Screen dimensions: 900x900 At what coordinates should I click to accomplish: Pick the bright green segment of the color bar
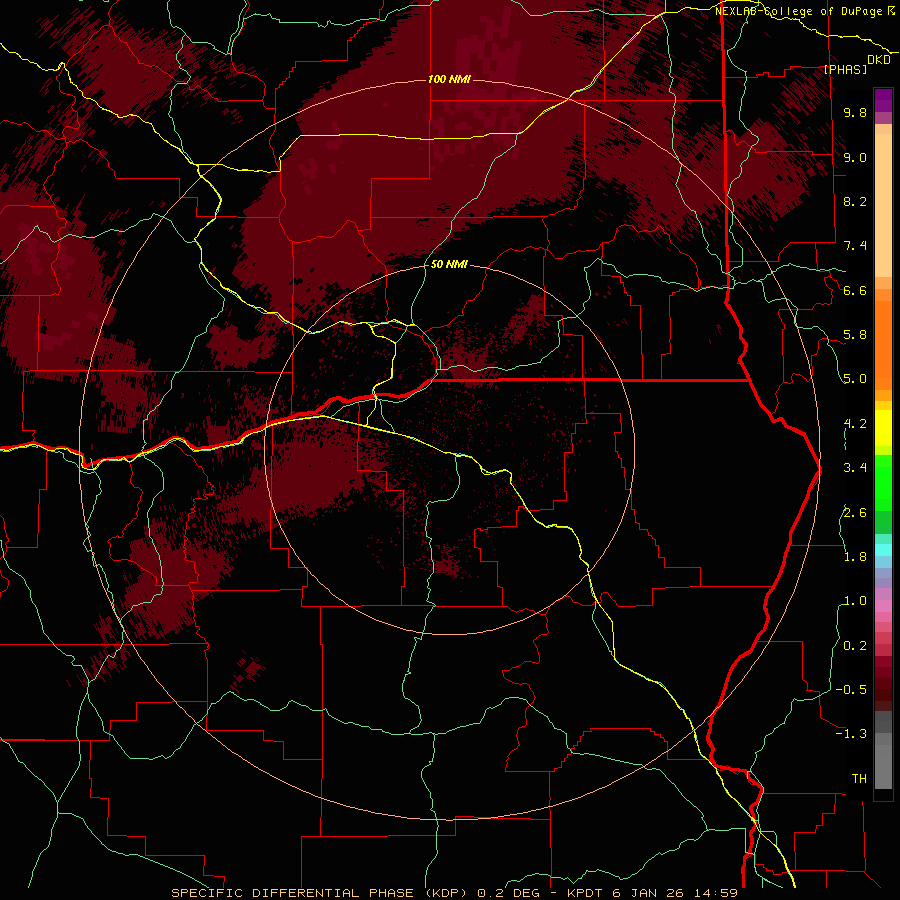pyautogui.click(x=883, y=482)
